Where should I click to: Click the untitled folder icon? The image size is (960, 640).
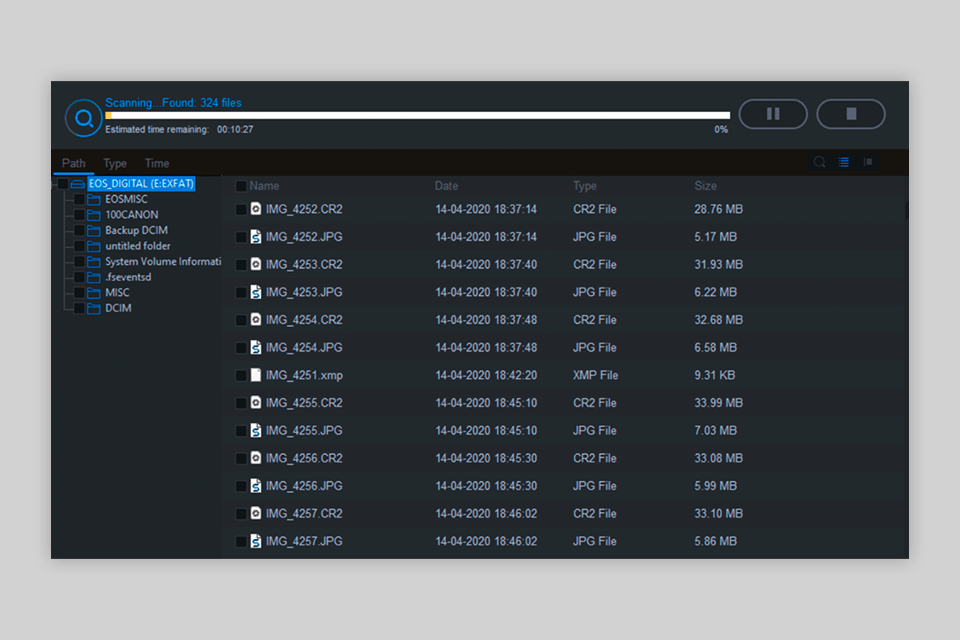(x=94, y=246)
